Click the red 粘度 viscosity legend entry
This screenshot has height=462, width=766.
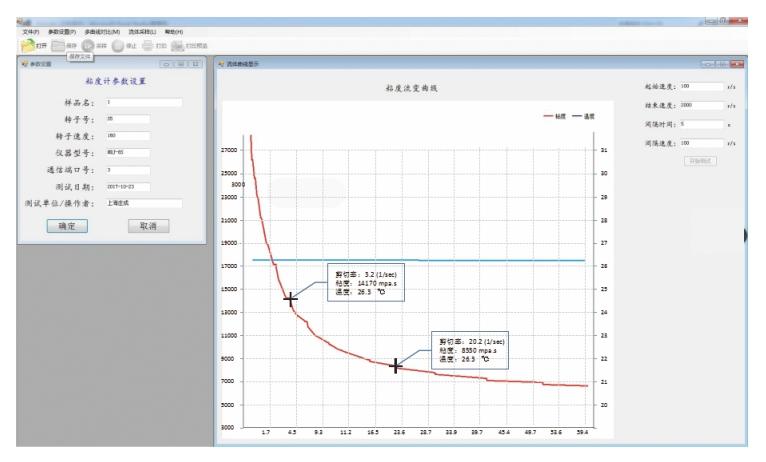click(554, 116)
